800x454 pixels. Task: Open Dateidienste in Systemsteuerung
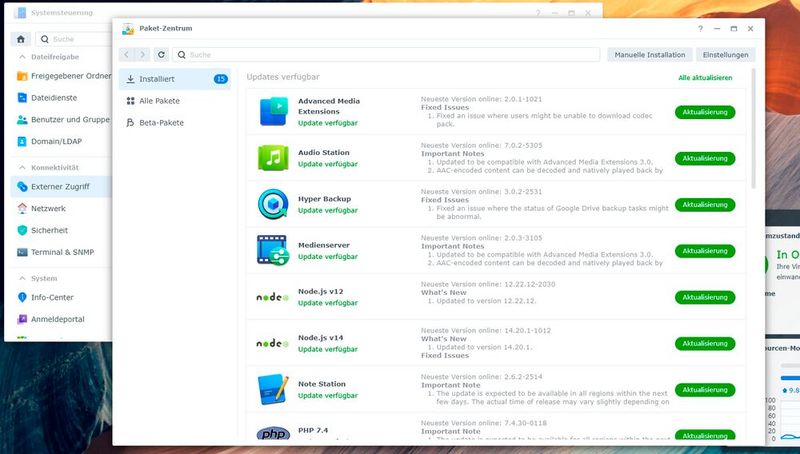(x=61, y=98)
